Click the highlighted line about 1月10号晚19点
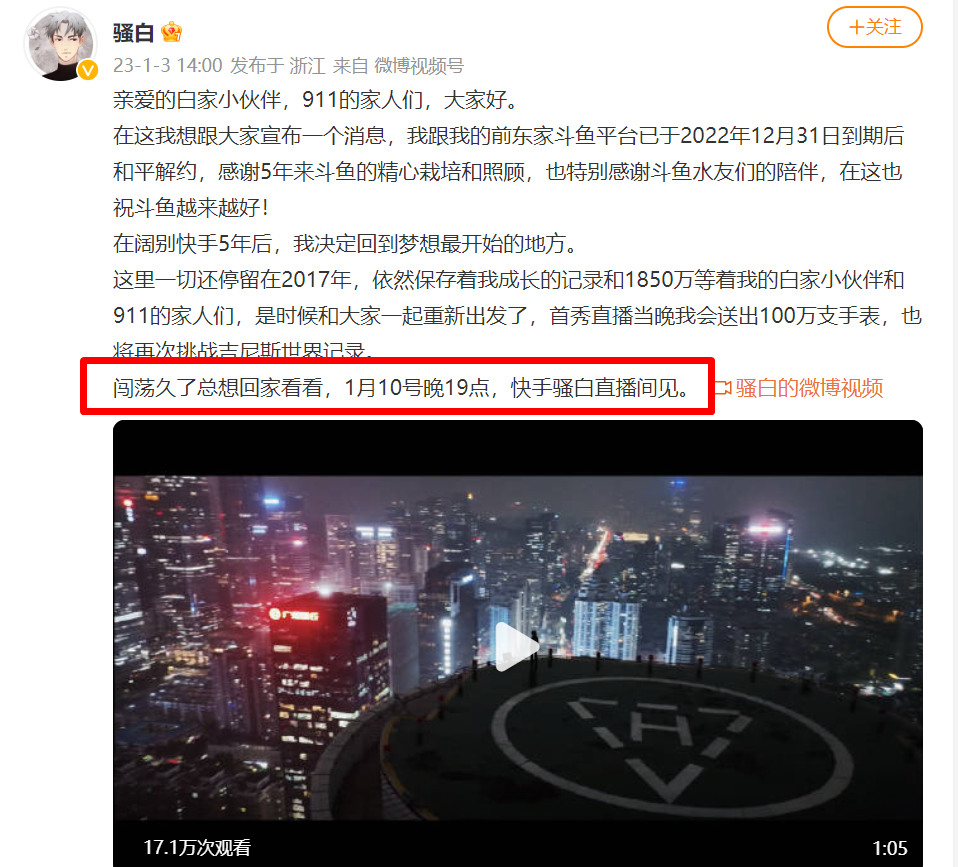Screen dimensions: 958x867 click(400, 387)
